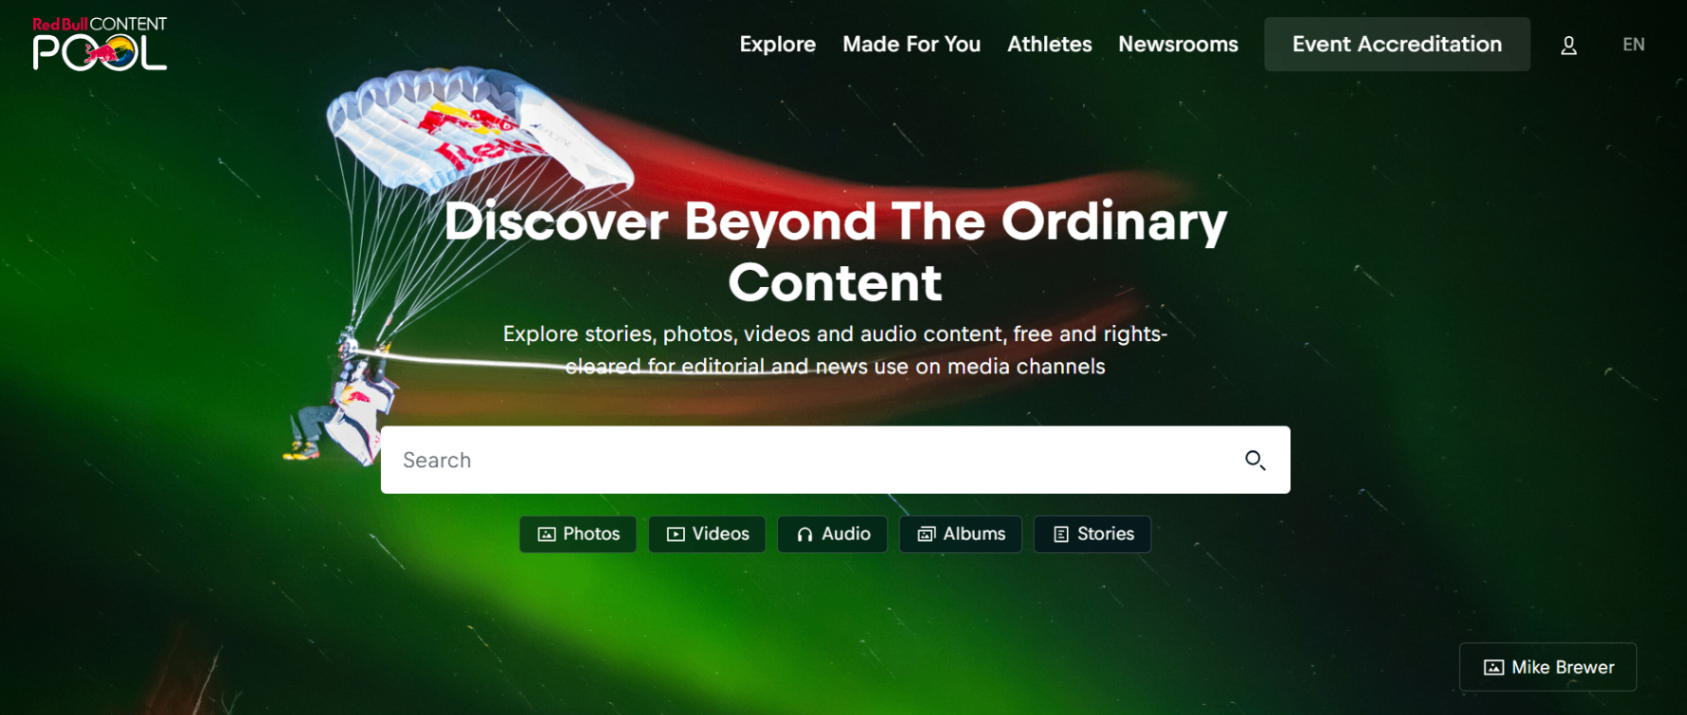
Task: Filter content by Videos
Action: tap(707, 534)
